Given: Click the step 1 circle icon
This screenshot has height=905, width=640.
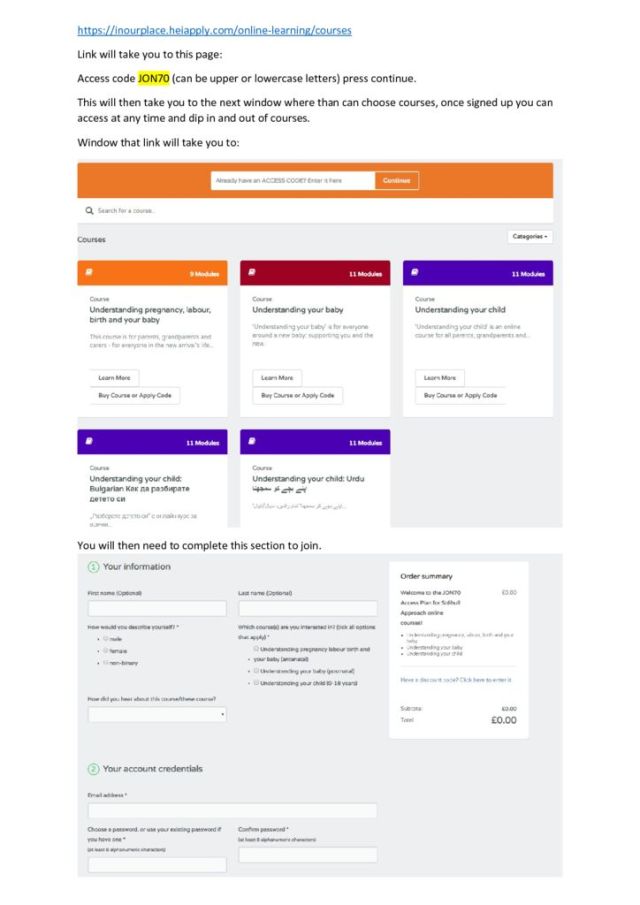Looking at the screenshot, I should click(x=93, y=567).
